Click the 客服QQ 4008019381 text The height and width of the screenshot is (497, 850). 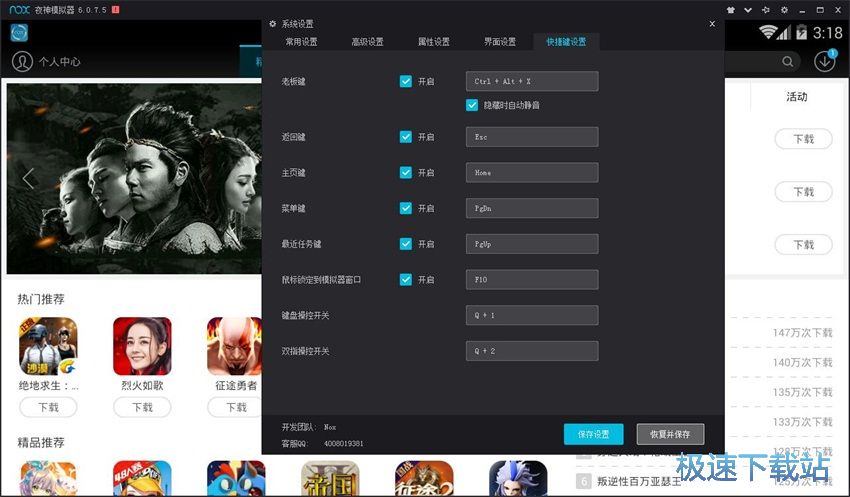[323, 443]
